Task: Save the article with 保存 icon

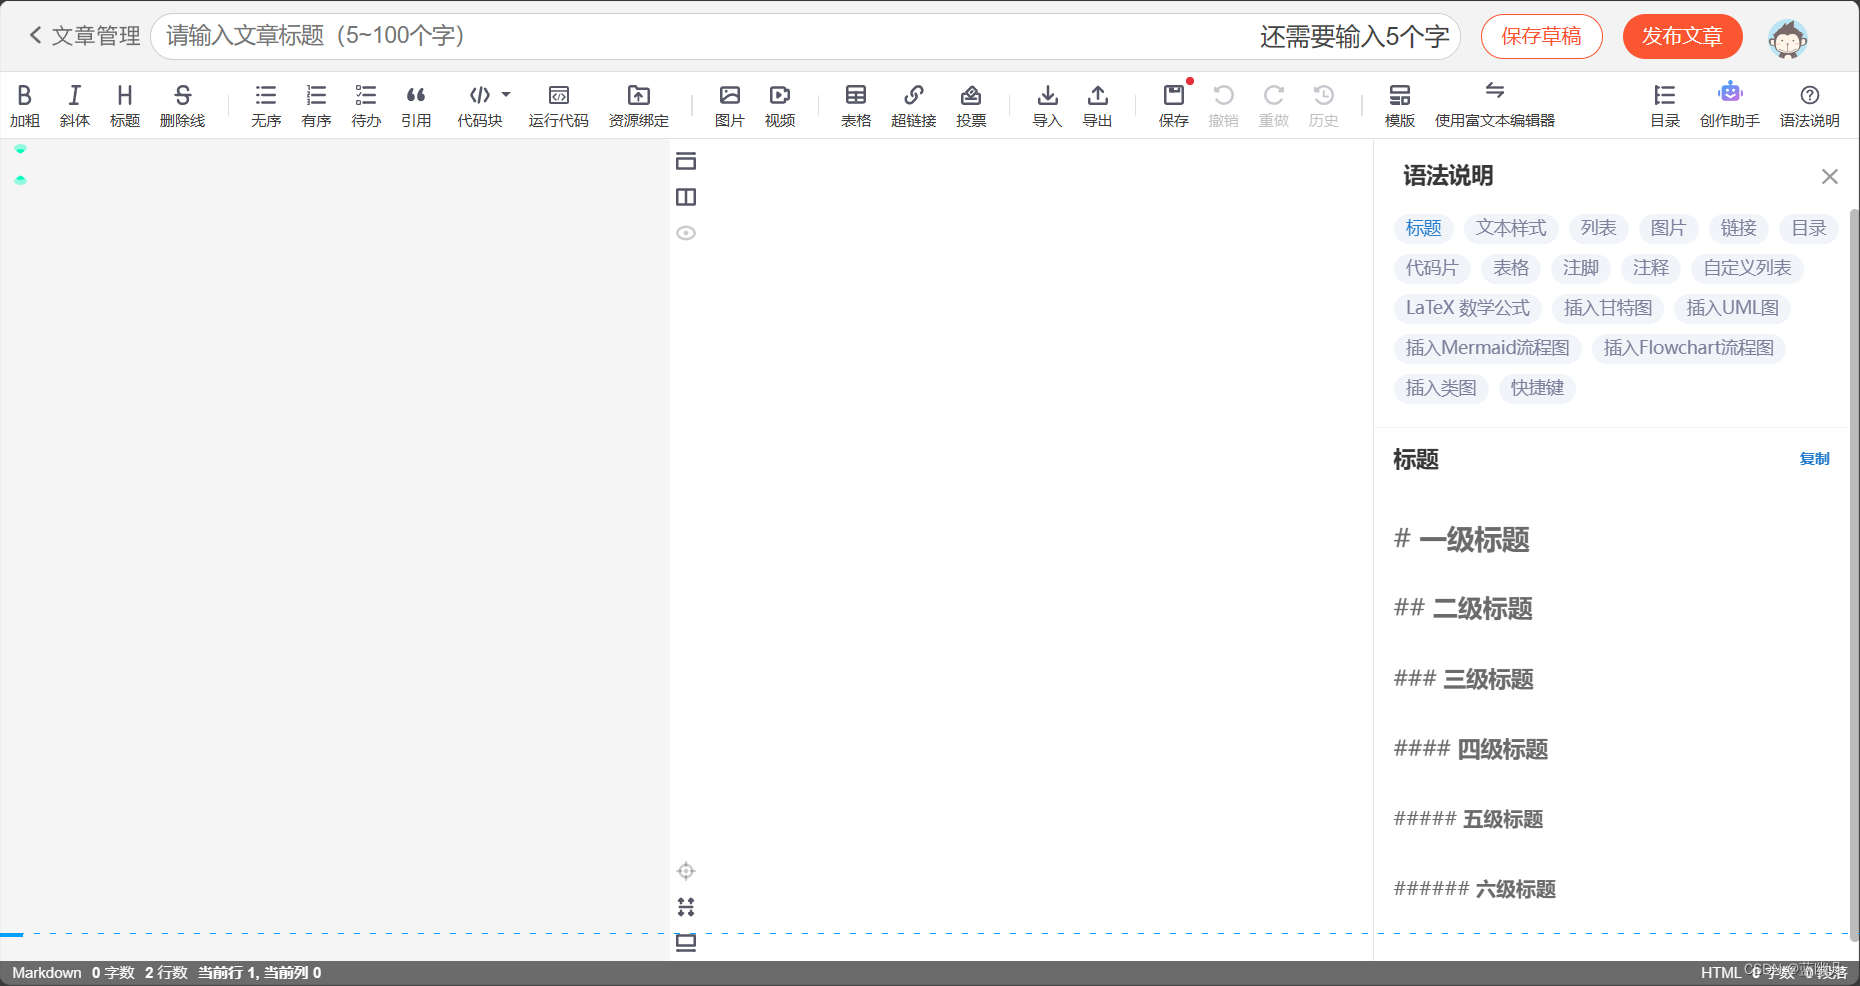Action: 1172,105
